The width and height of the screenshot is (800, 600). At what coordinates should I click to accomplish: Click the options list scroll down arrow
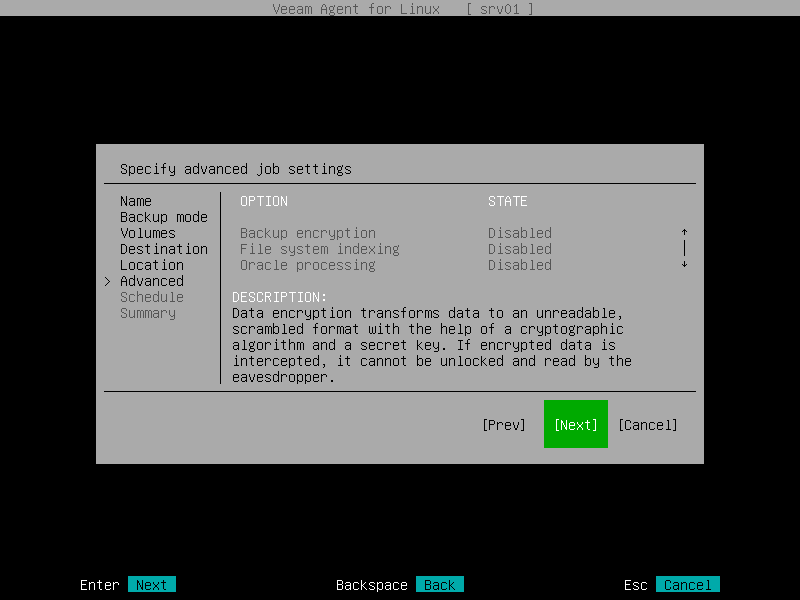(684, 264)
